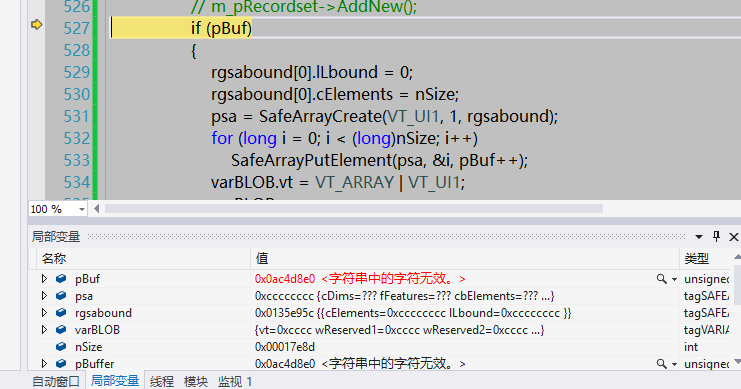Image resolution: width=741 pixels, height=389 pixels.
Task: Click the psa variable cube icon
Action: click(x=61, y=296)
